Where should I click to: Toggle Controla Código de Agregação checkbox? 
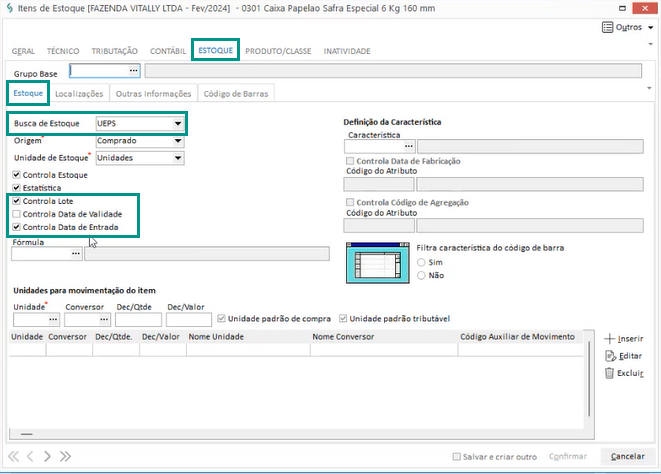click(350, 202)
